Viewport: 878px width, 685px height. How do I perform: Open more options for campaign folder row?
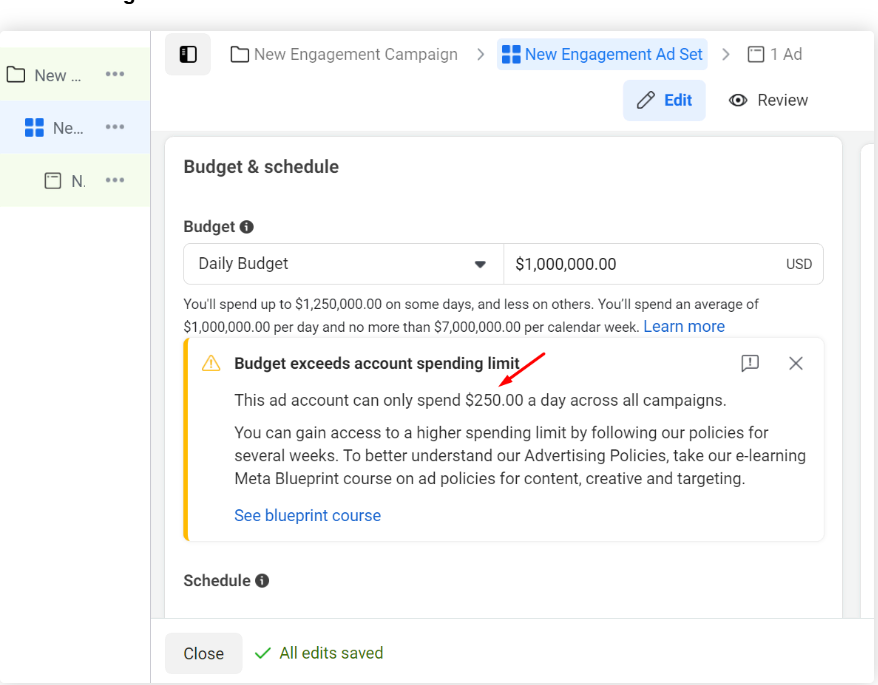[115, 75]
